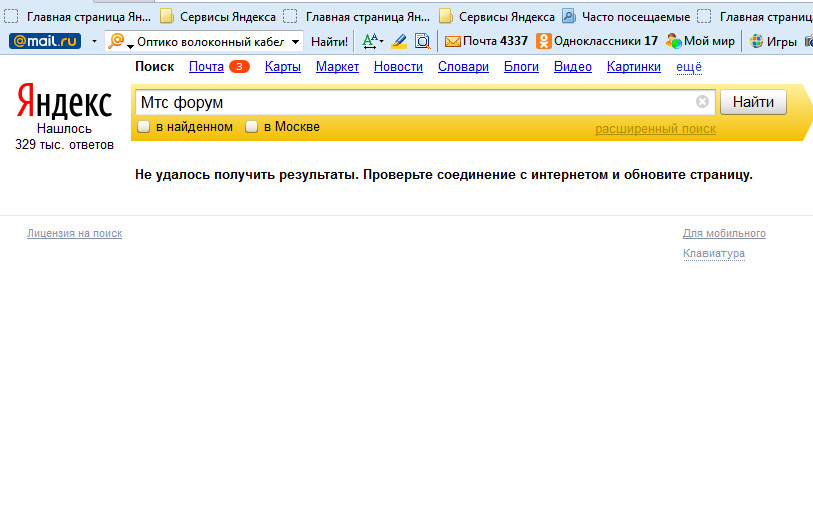Click the Яндекс logo
This screenshot has width=813, height=520.
[x=64, y=101]
